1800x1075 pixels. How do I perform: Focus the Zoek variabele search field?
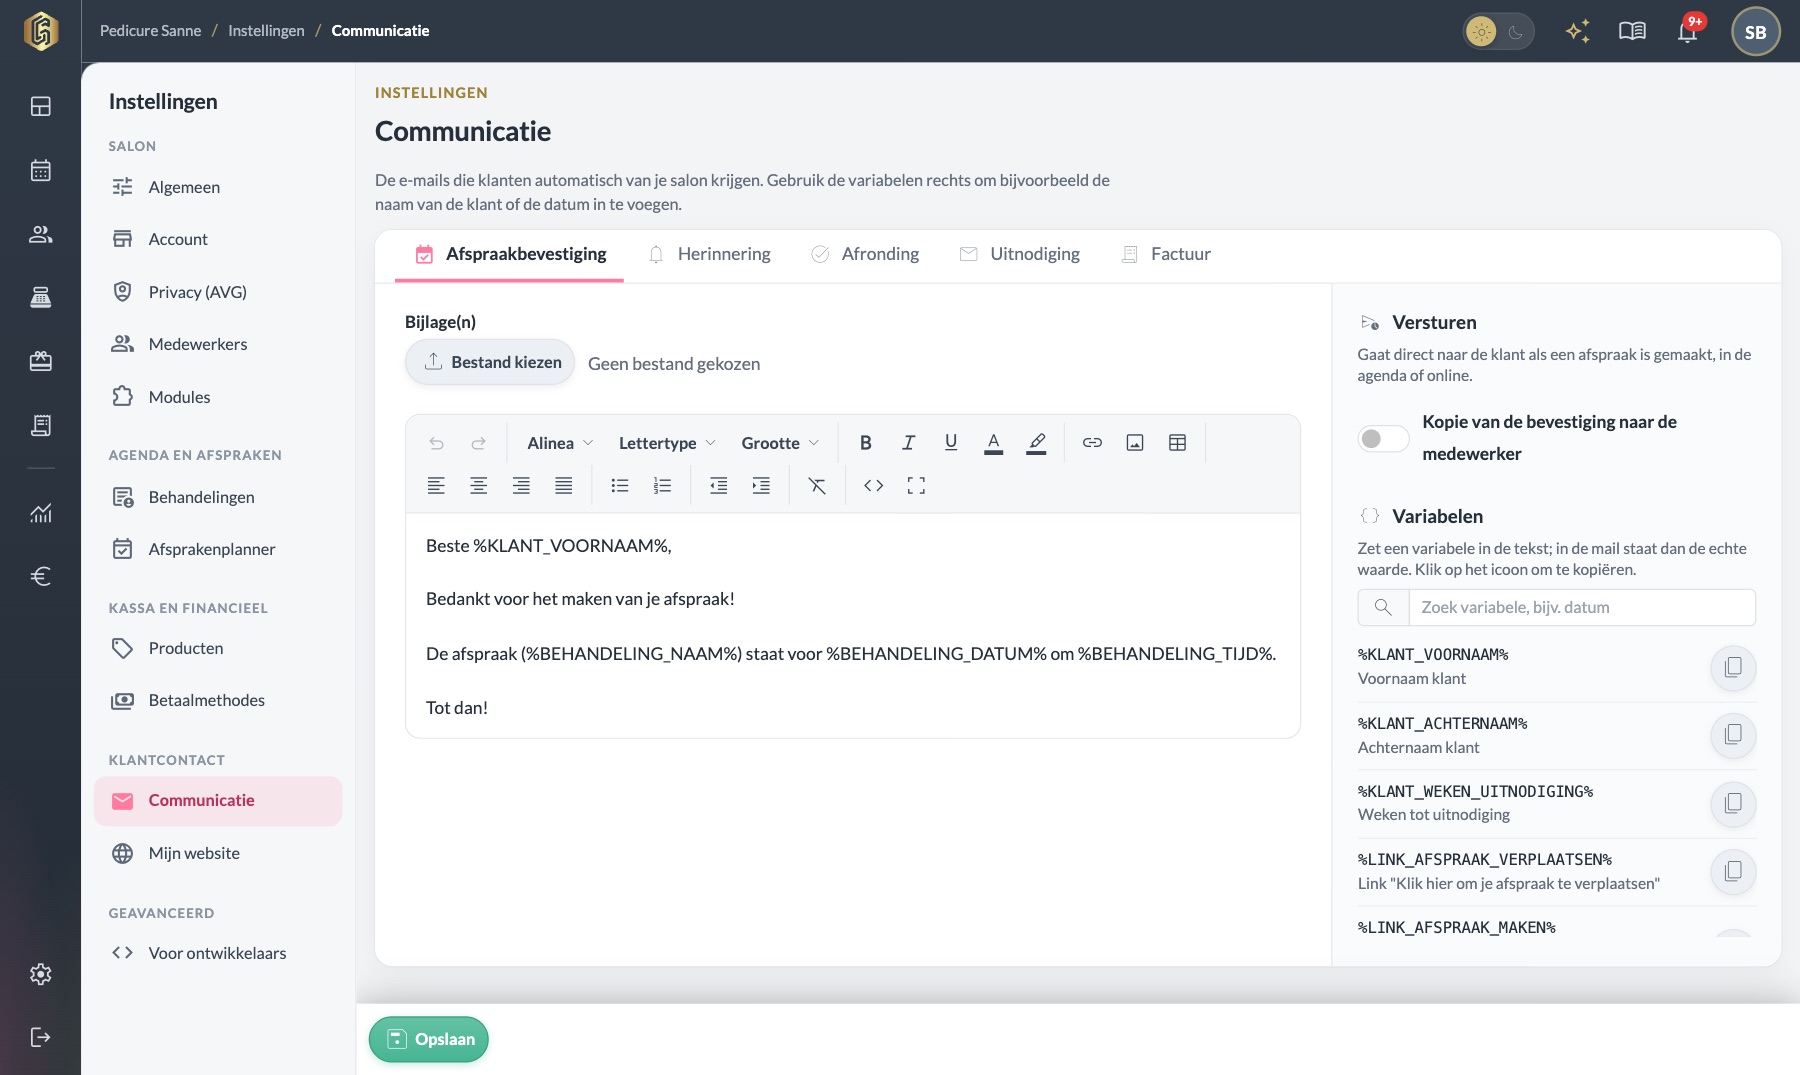tap(1581, 607)
